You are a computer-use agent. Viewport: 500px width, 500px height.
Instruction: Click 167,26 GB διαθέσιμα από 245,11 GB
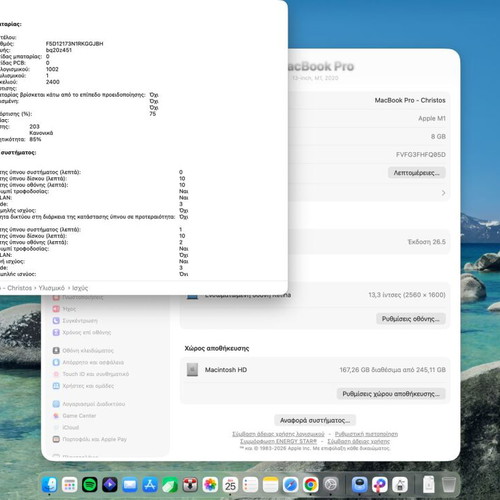[x=393, y=370]
